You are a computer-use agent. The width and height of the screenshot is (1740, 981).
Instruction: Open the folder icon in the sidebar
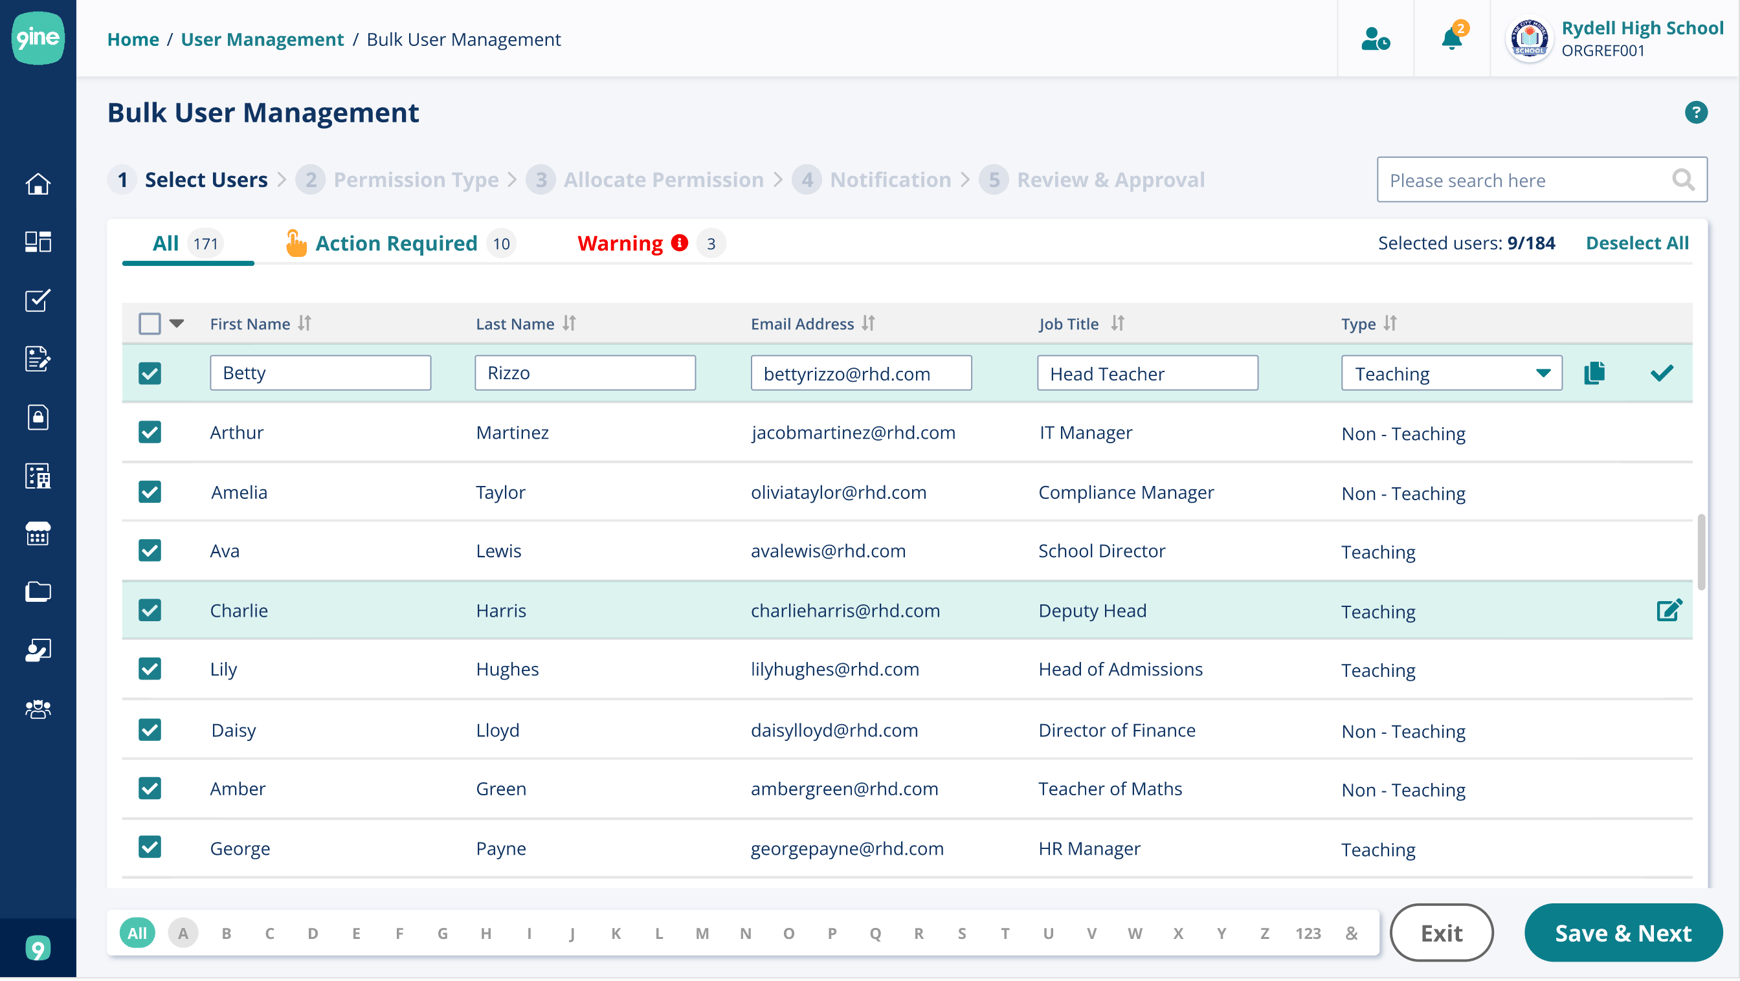pyautogui.click(x=37, y=591)
